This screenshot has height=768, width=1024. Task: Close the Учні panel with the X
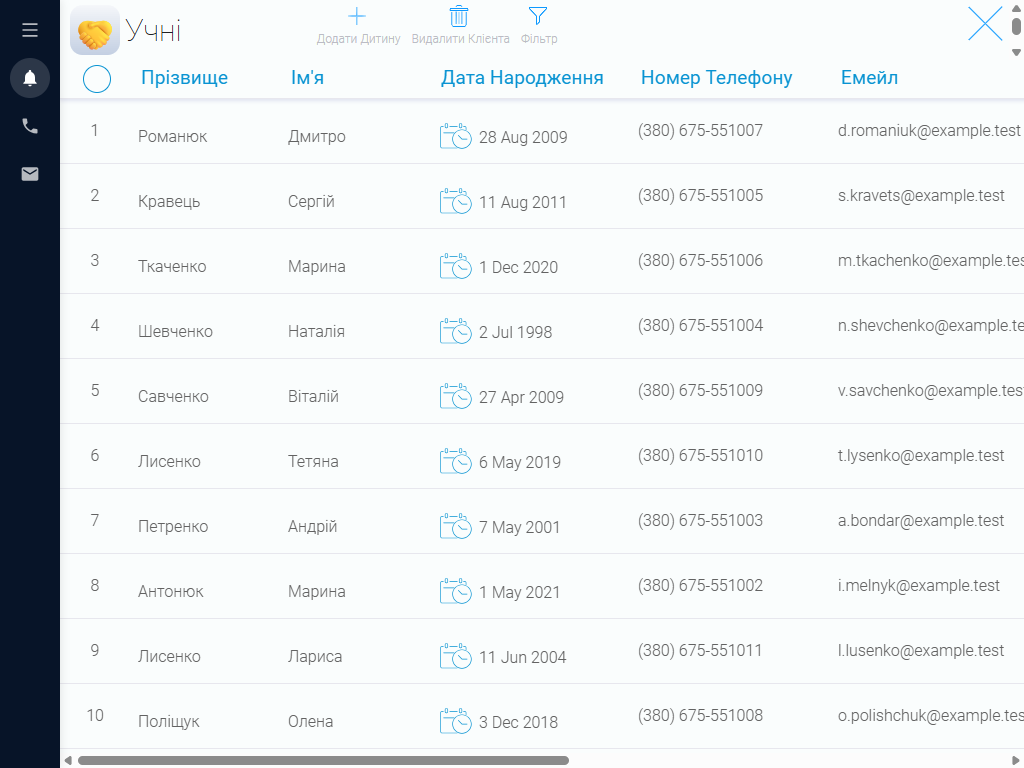(x=985, y=24)
